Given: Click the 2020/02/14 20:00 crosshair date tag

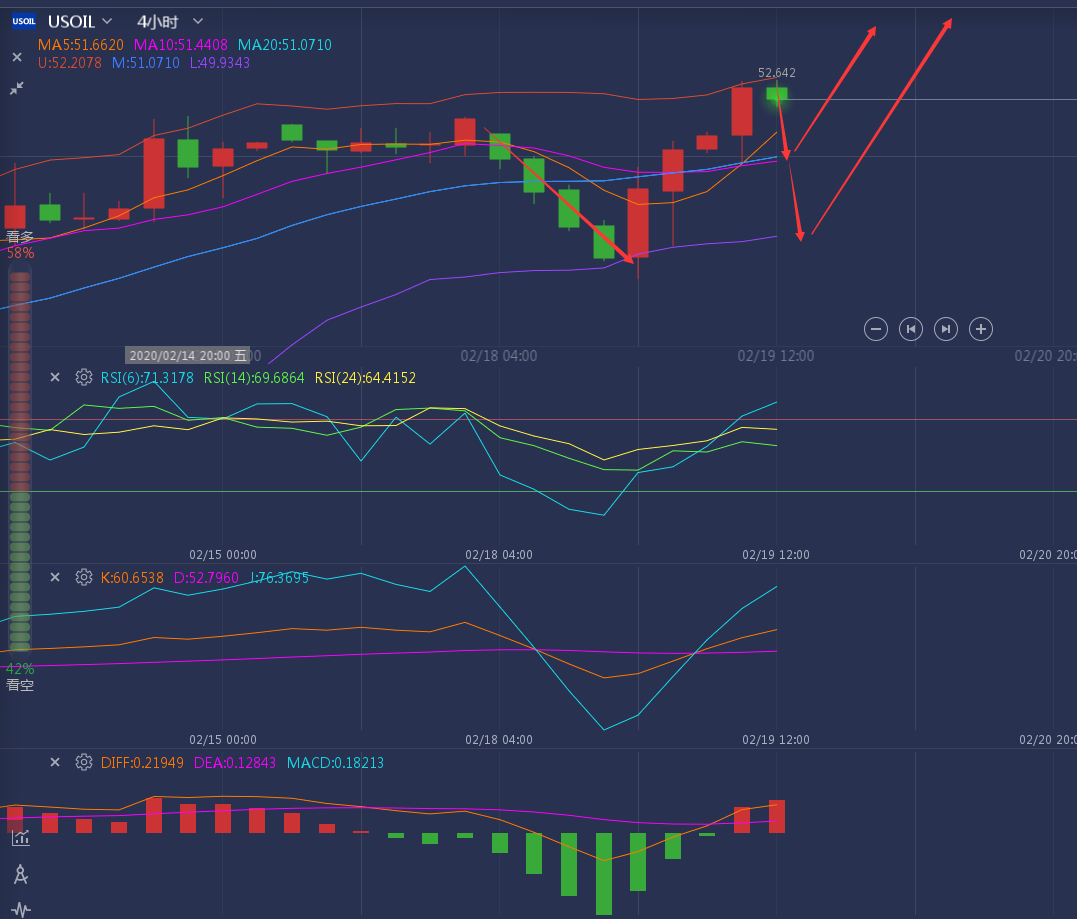Looking at the screenshot, I should click(187, 355).
